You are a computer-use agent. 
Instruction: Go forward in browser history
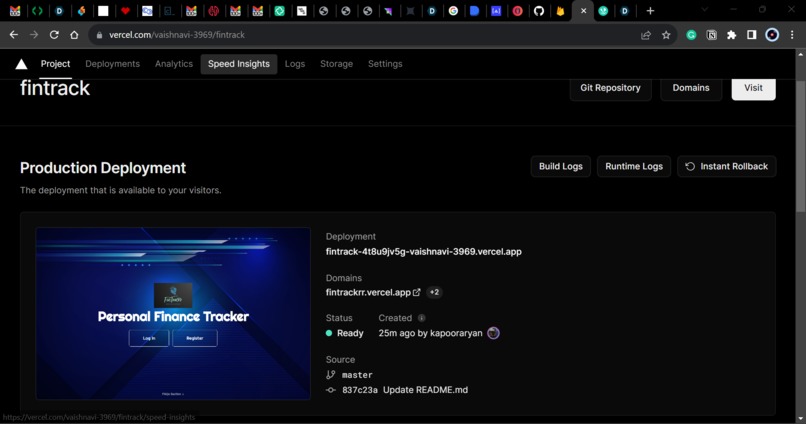click(x=34, y=35)
